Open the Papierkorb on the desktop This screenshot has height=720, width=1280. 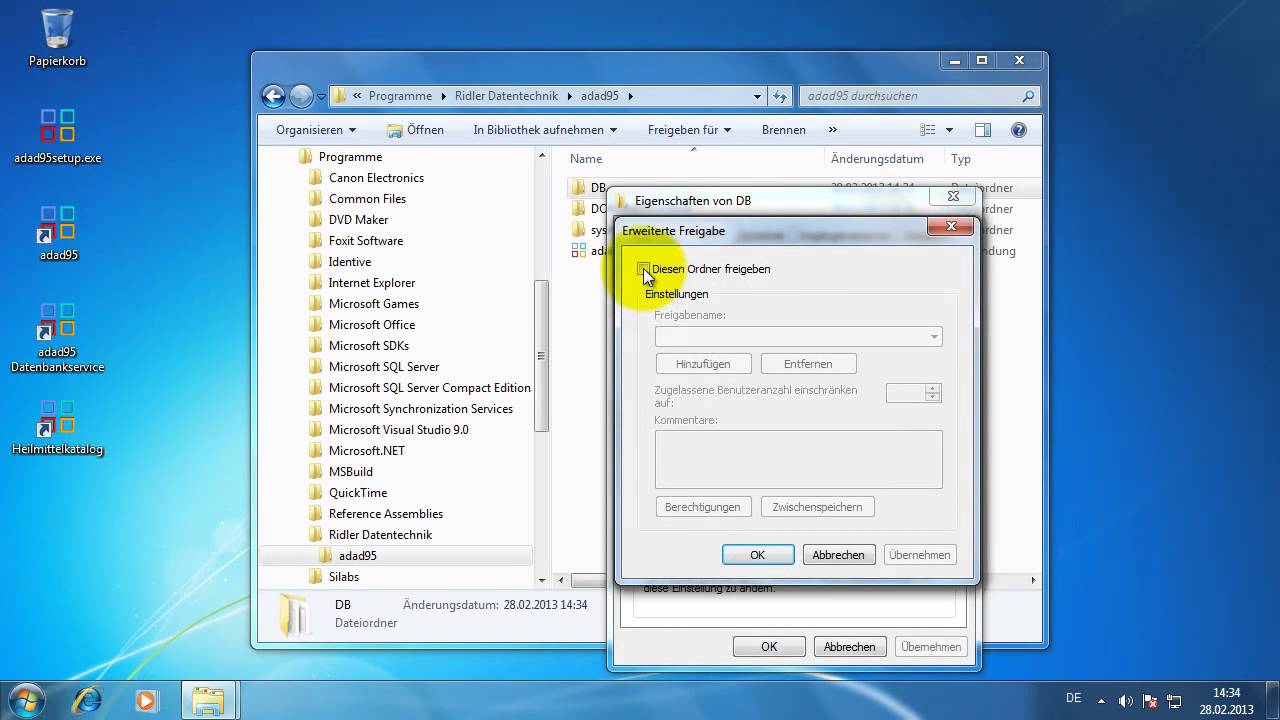(56, 30)
